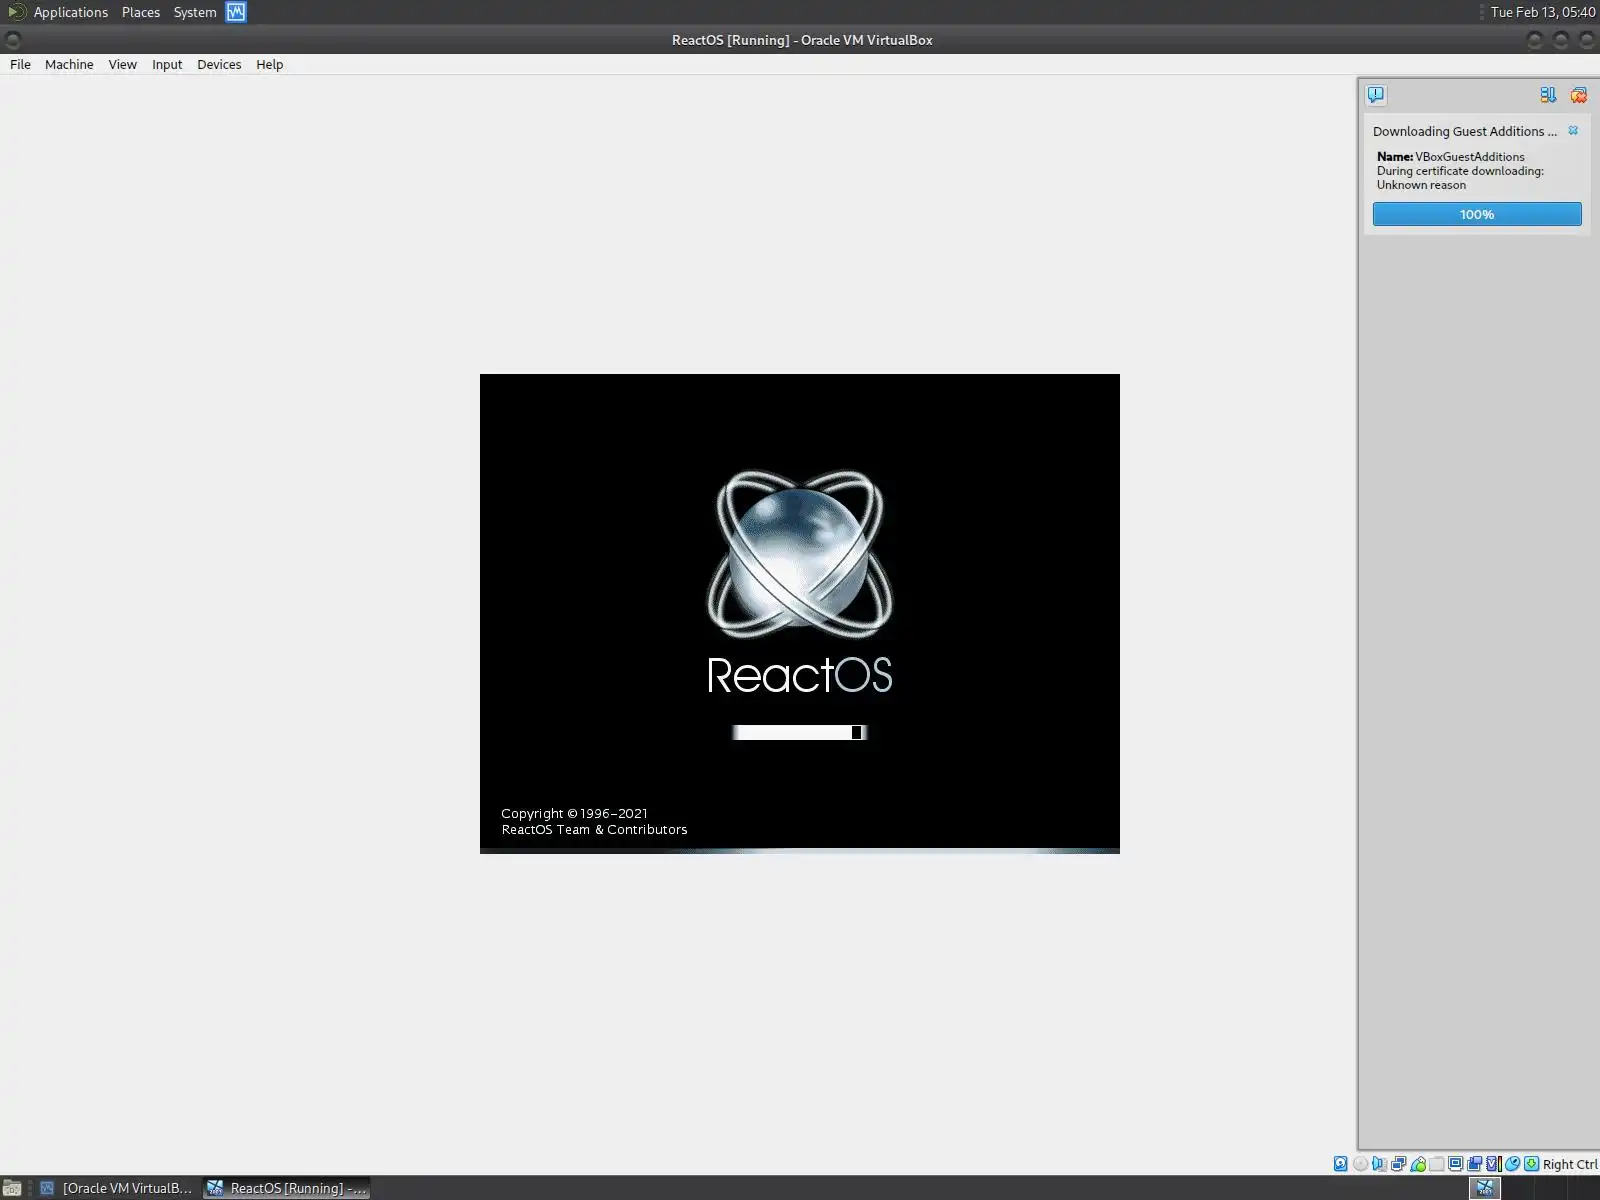Click the 'During certificate downloading:' text
Viewport: 1600px width, 1200px height.
tap(1460, 171)
